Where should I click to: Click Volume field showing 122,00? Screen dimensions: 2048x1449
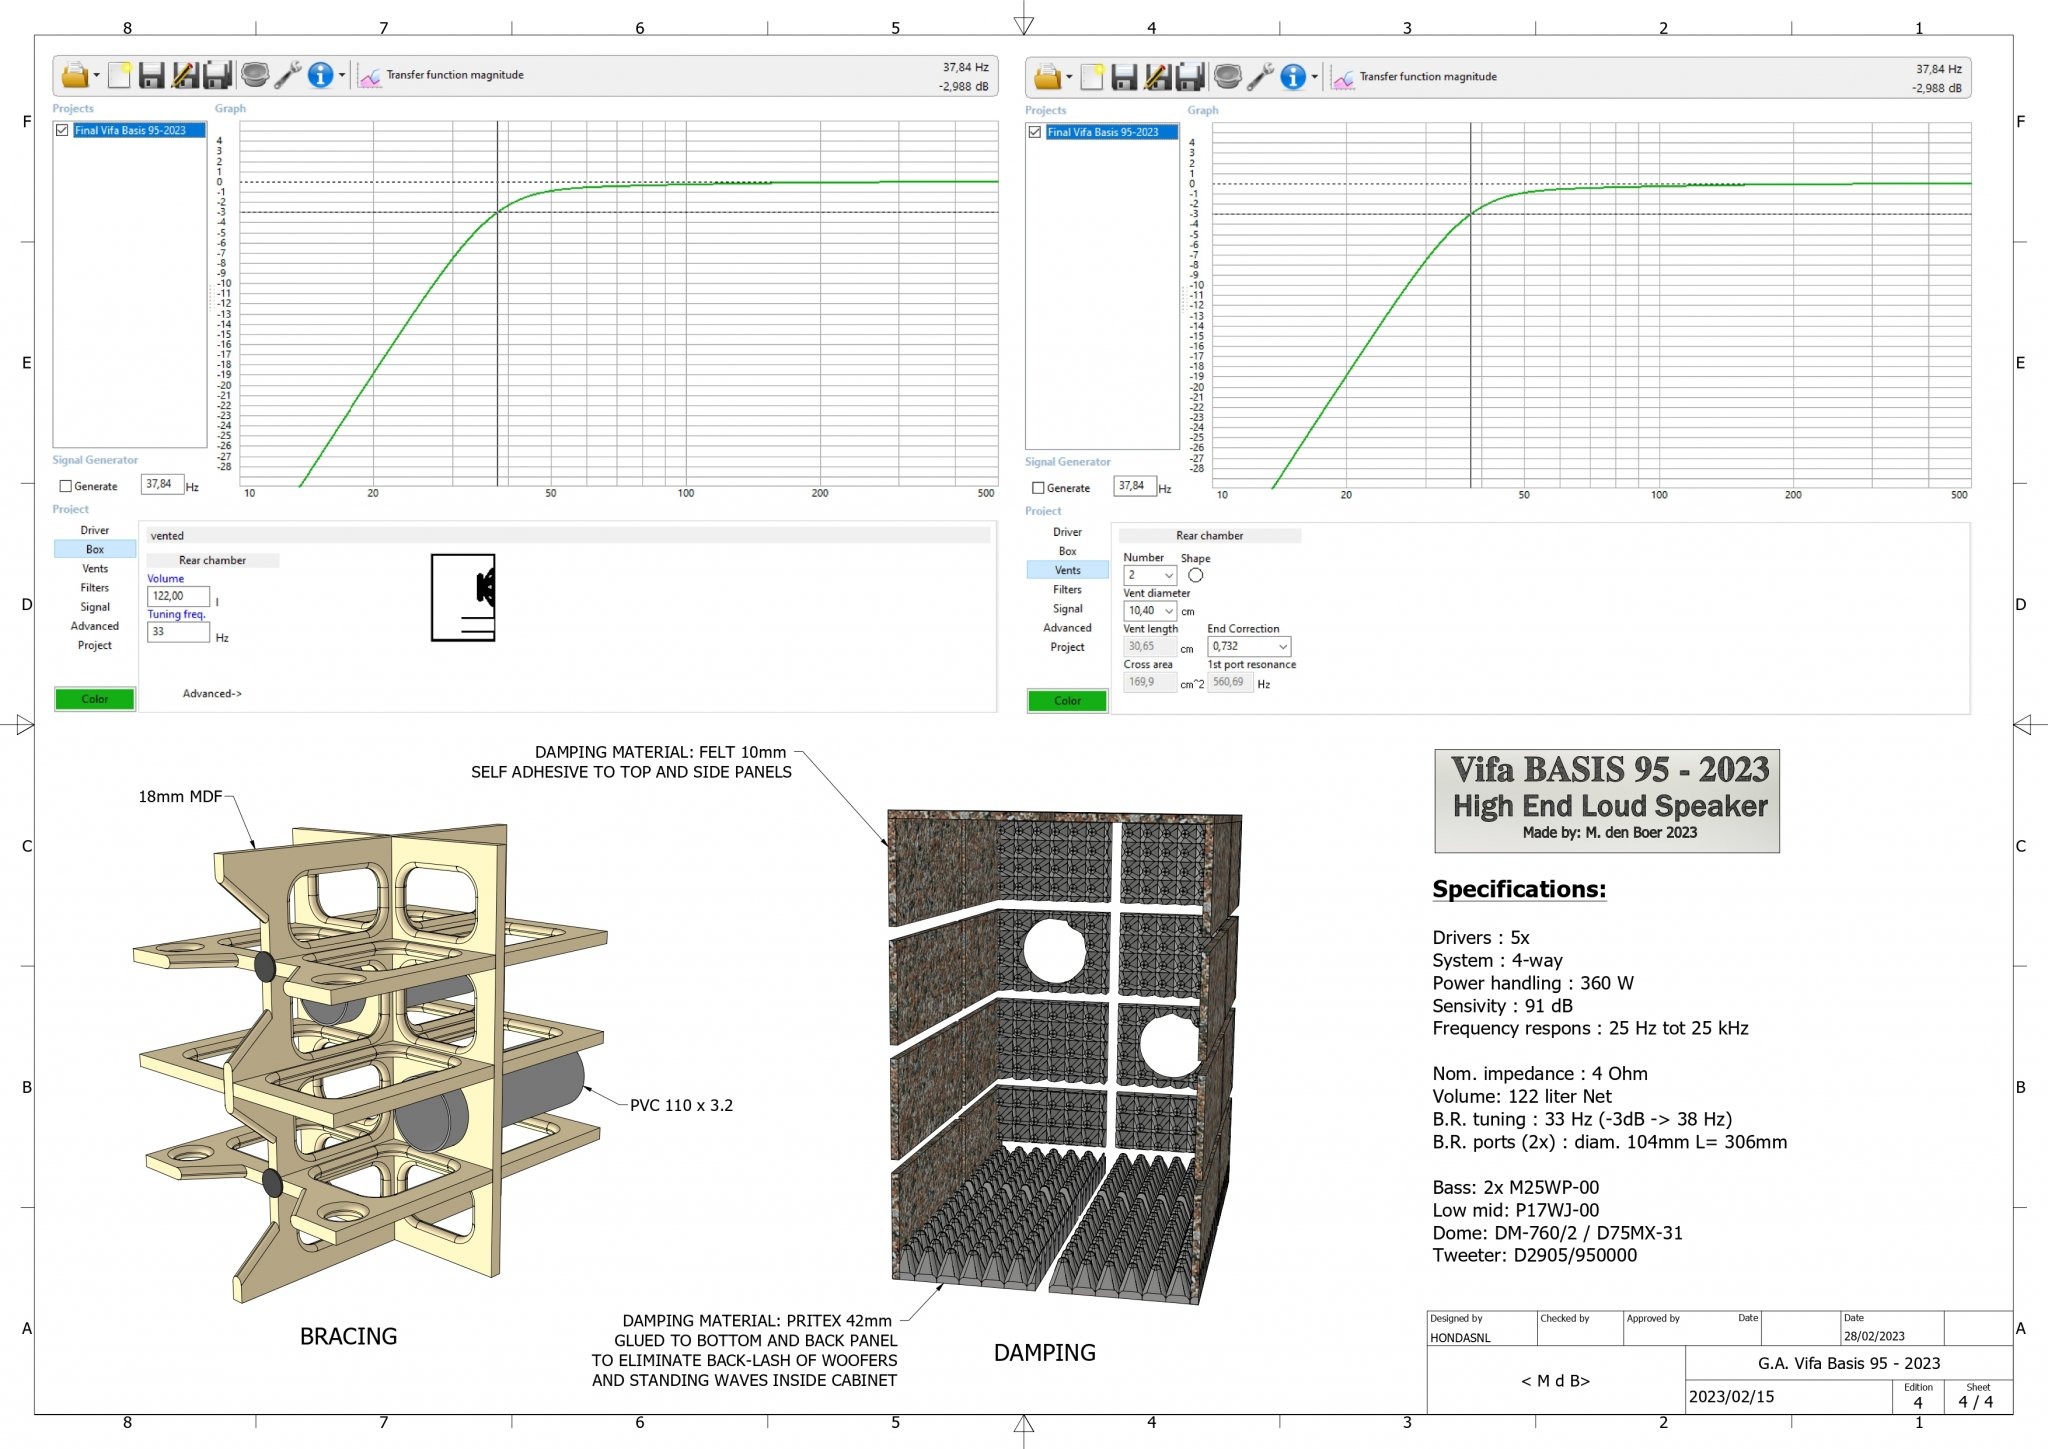click(178, 596)
